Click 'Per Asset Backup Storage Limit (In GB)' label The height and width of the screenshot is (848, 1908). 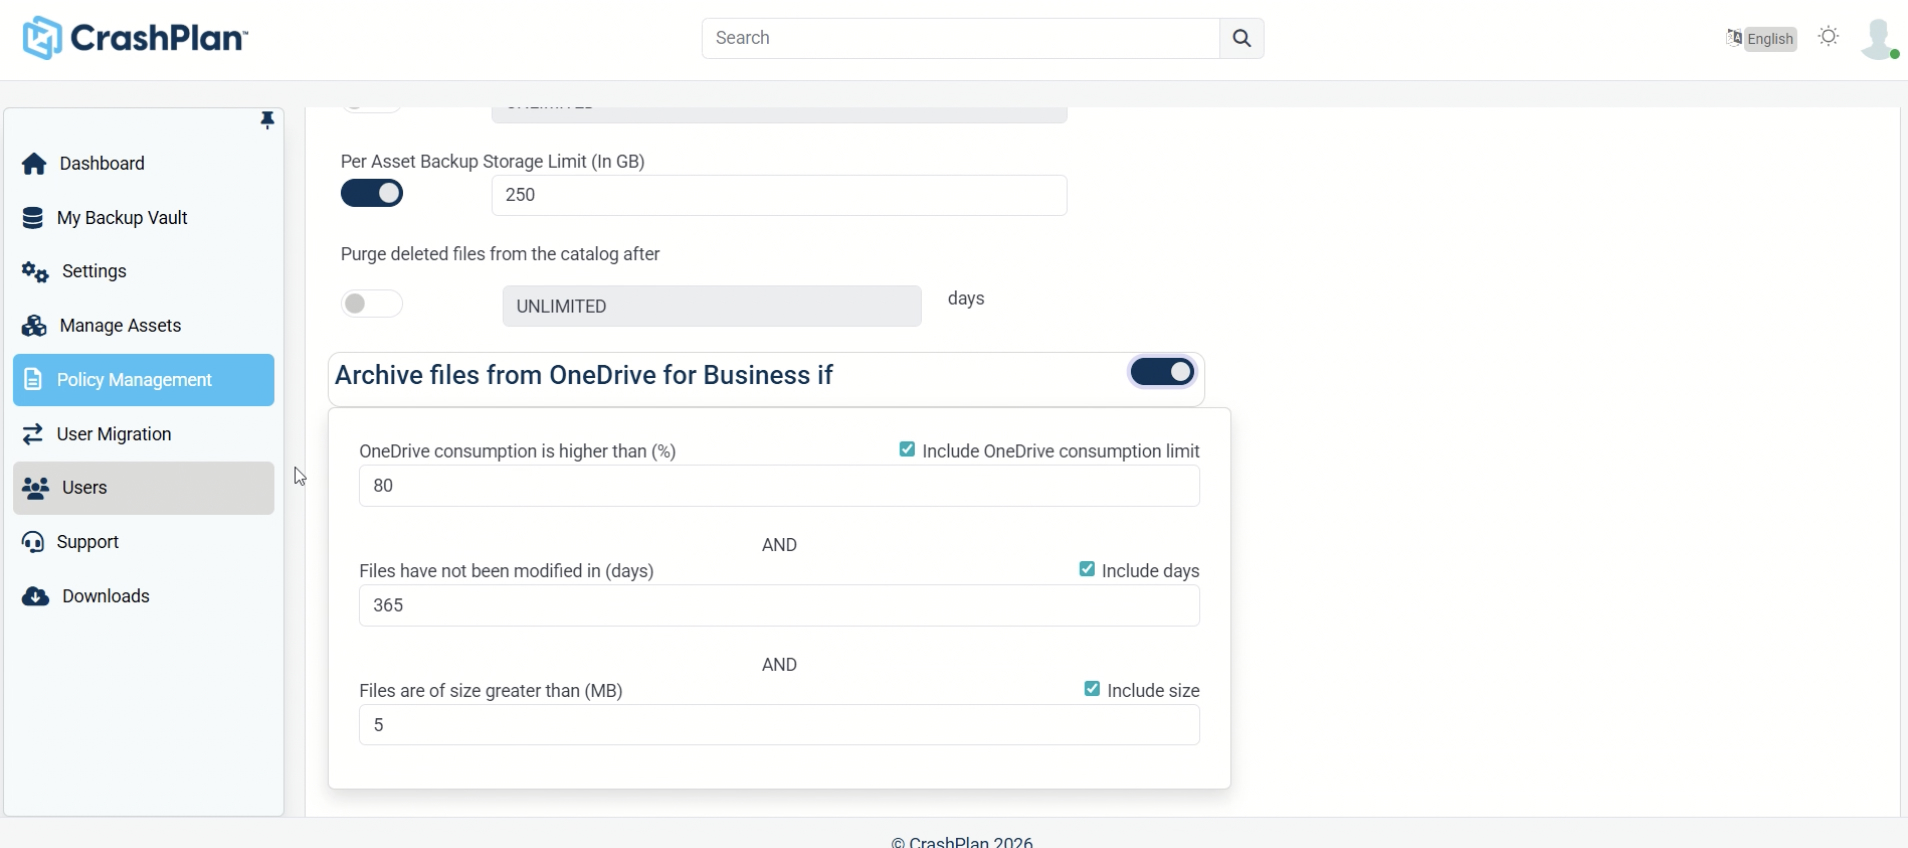[x=493, y=161]
